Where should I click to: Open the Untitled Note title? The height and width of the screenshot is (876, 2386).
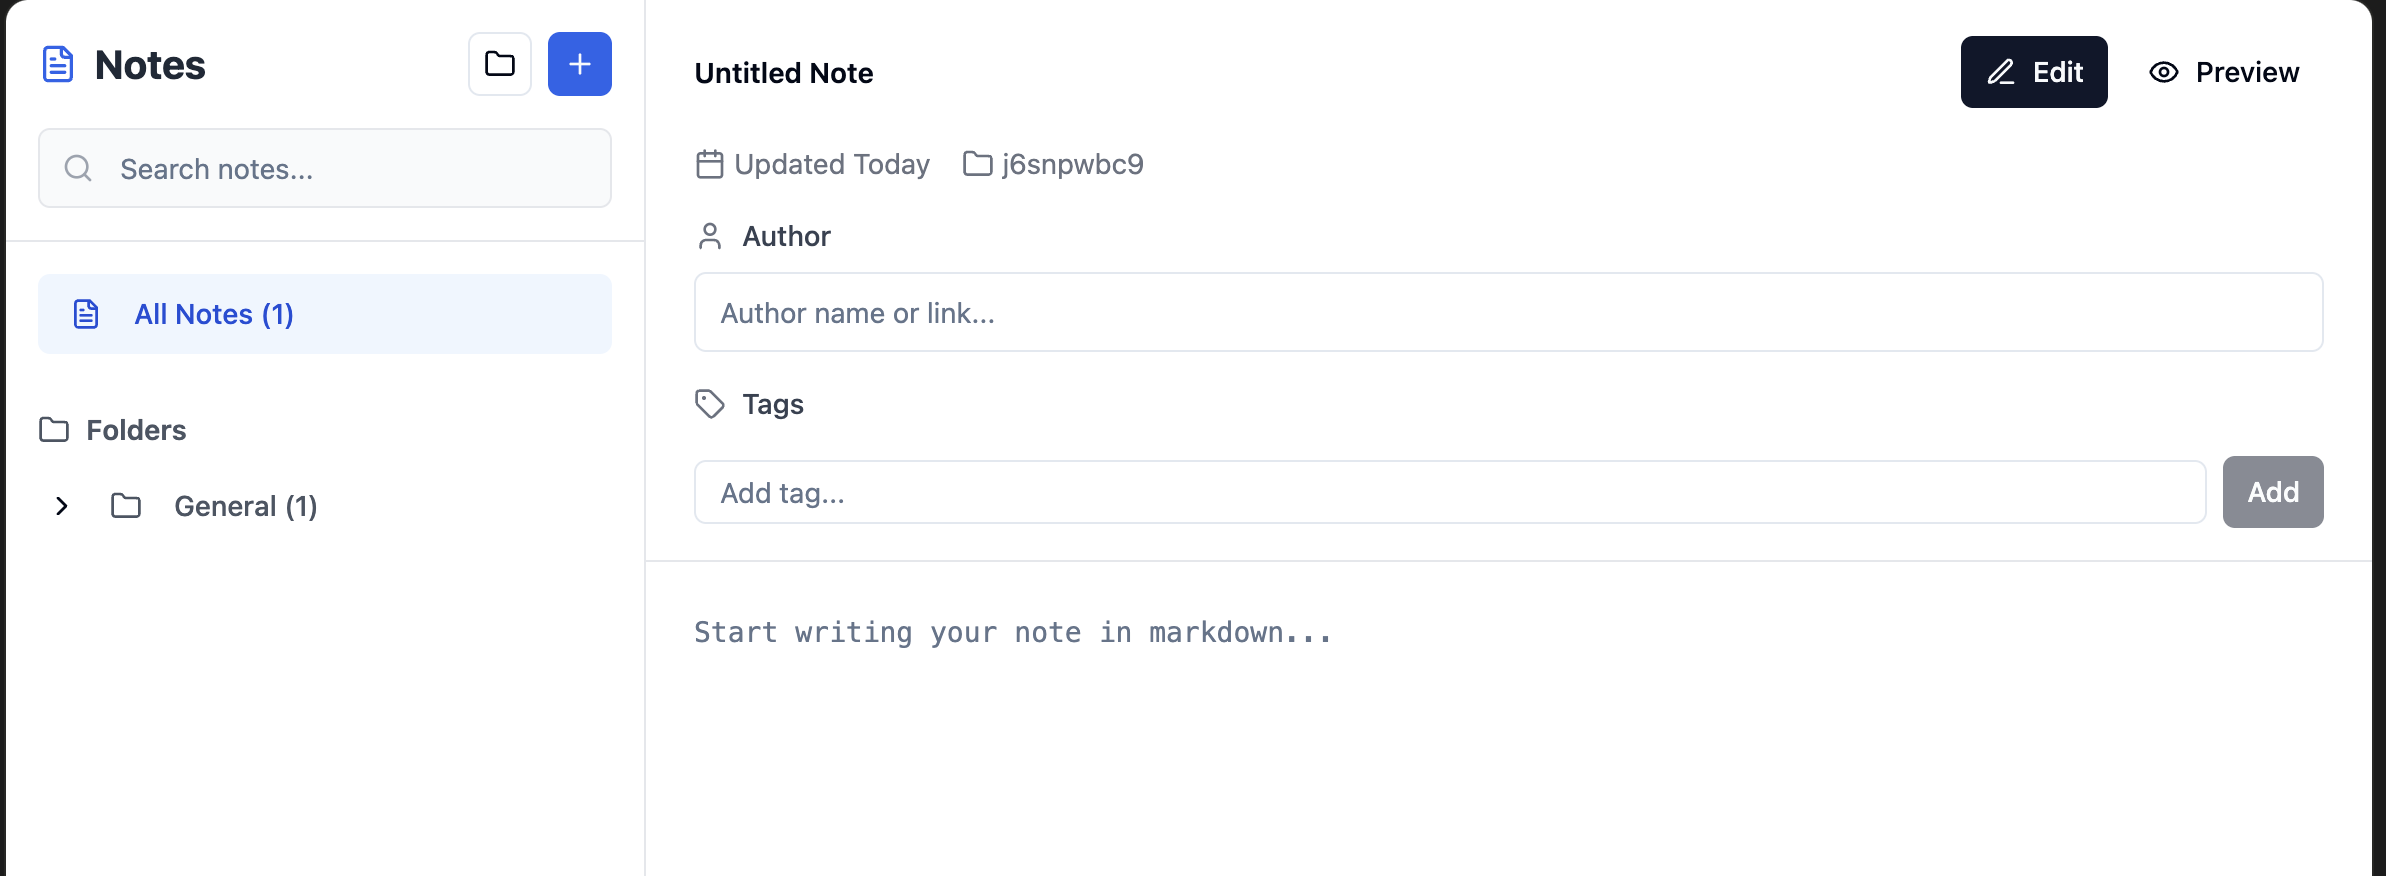click(x=784, y=72)
